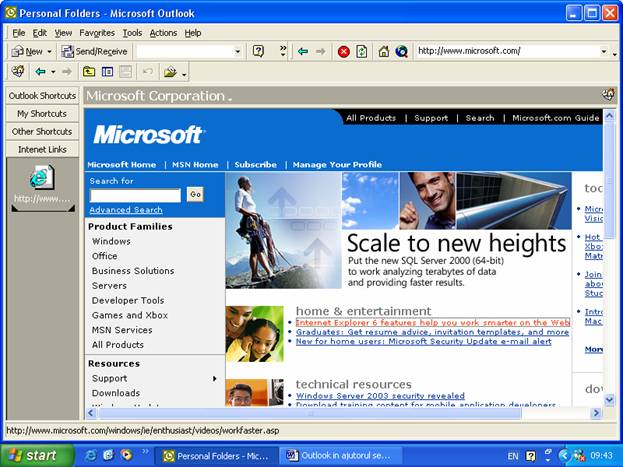The image size is (623, 467).
Task: Click the web toolbar Back arrow
Action: (303, 51)
